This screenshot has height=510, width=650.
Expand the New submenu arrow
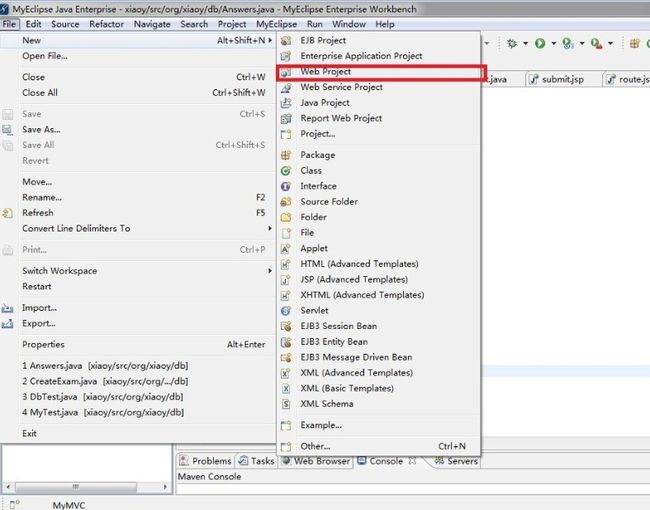coord(270,40)
